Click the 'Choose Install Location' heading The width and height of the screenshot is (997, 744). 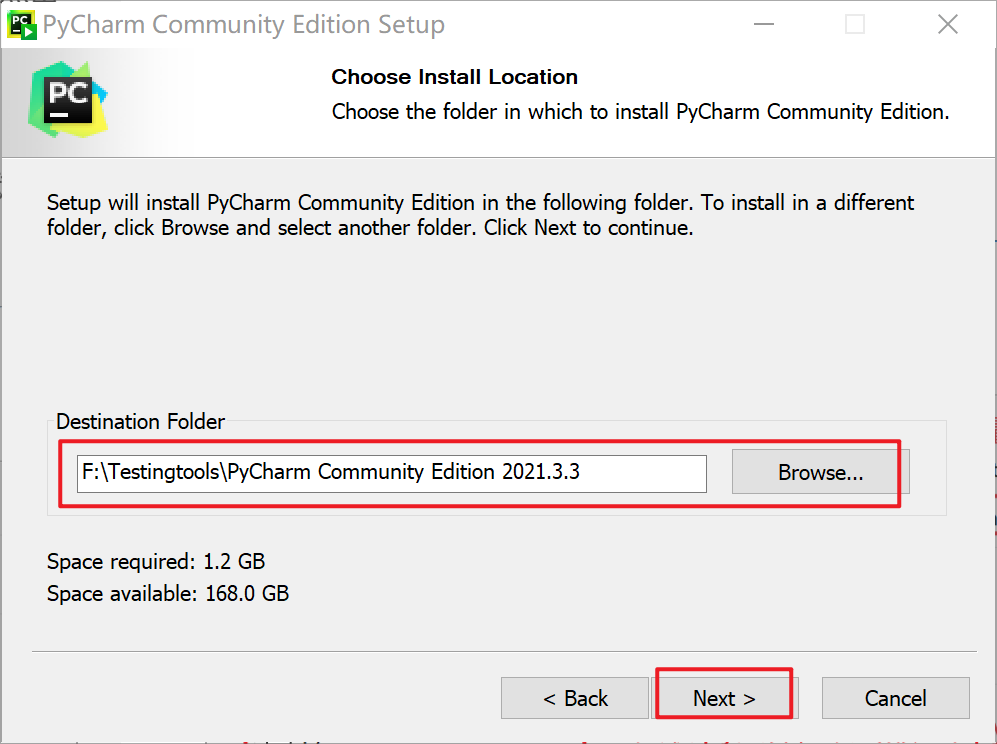tap(455, 77)
